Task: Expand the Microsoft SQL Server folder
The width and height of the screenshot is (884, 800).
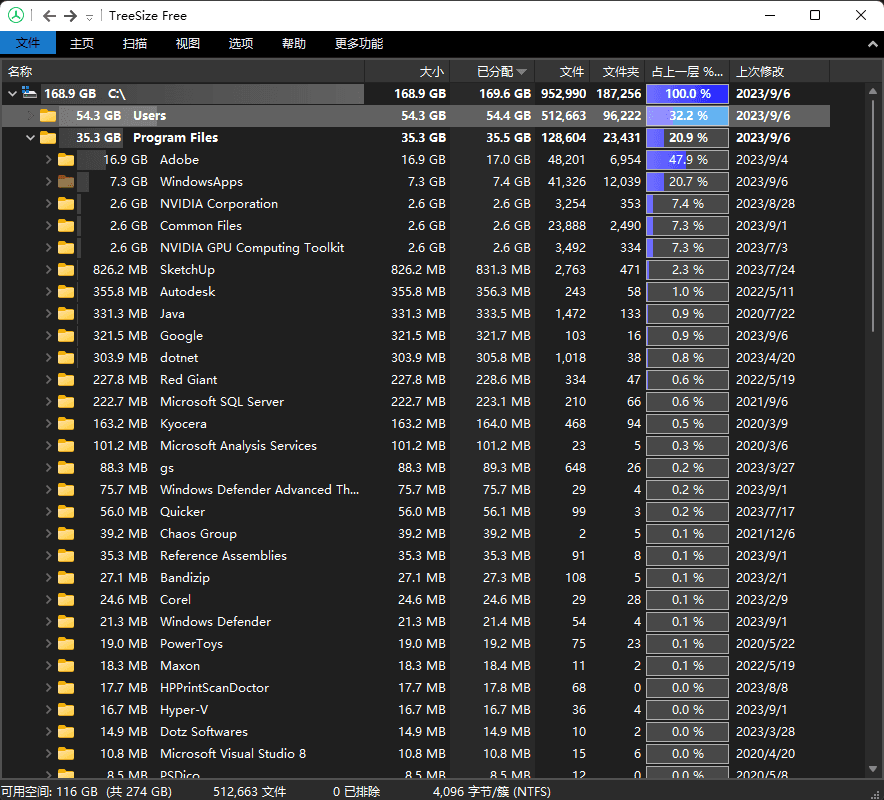Action: pyautogui.click(x=48, y=401)
